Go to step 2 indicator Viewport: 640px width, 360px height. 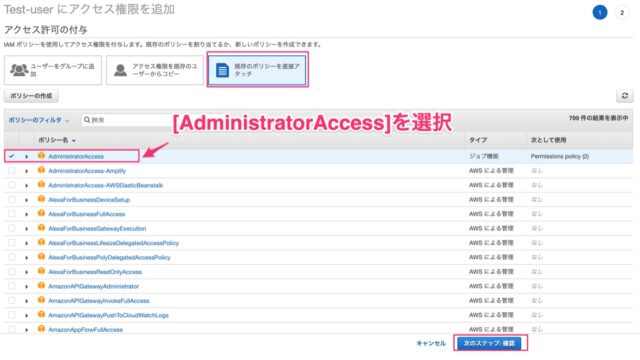click(622, 13)
